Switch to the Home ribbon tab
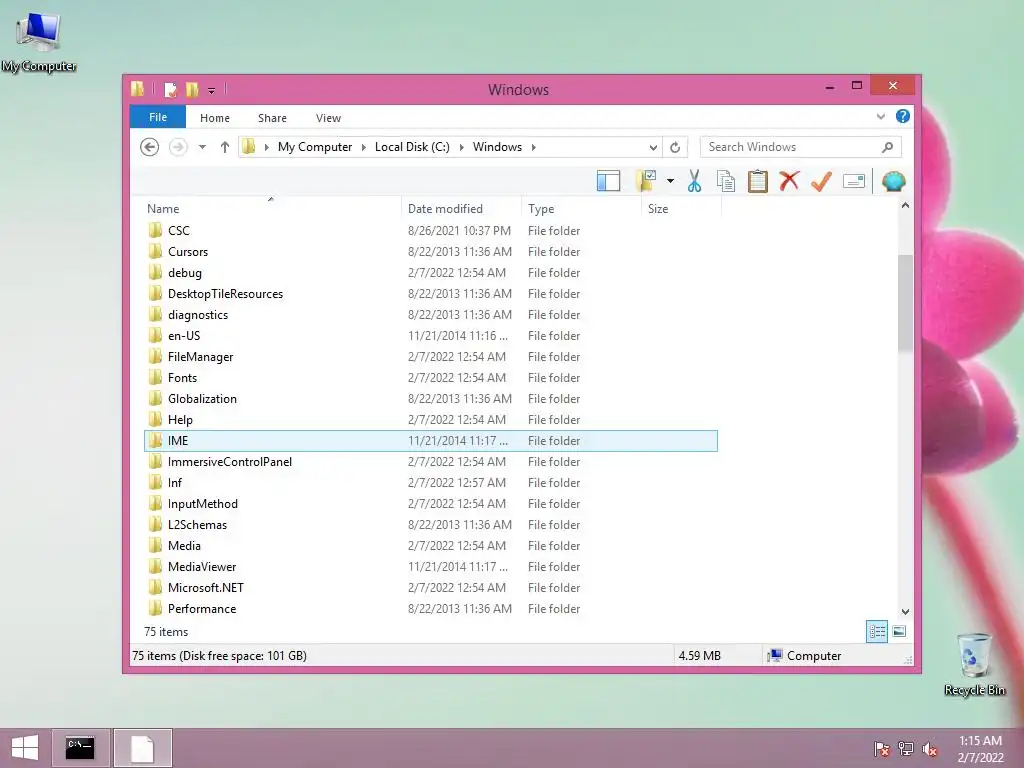 (215, 118)
